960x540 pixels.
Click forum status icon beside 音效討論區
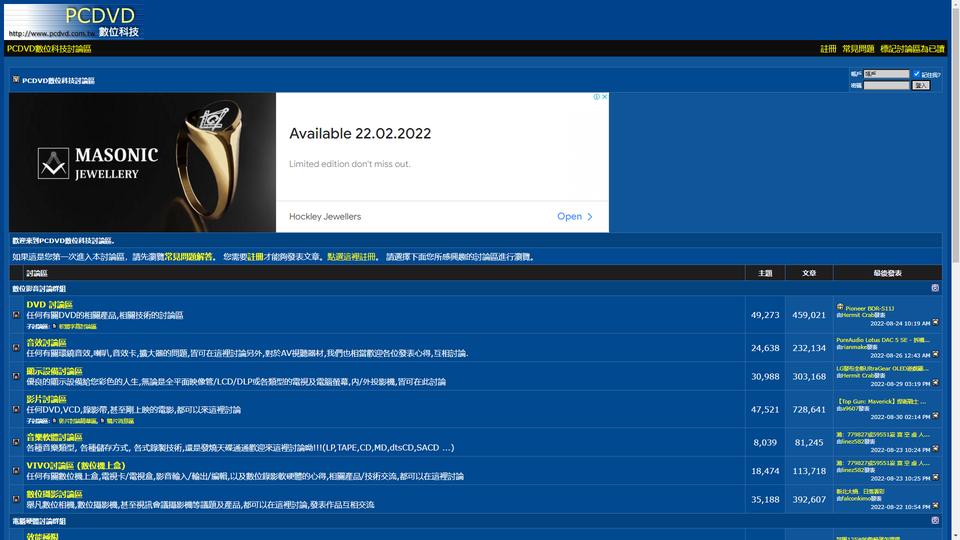tap(16, 347)
